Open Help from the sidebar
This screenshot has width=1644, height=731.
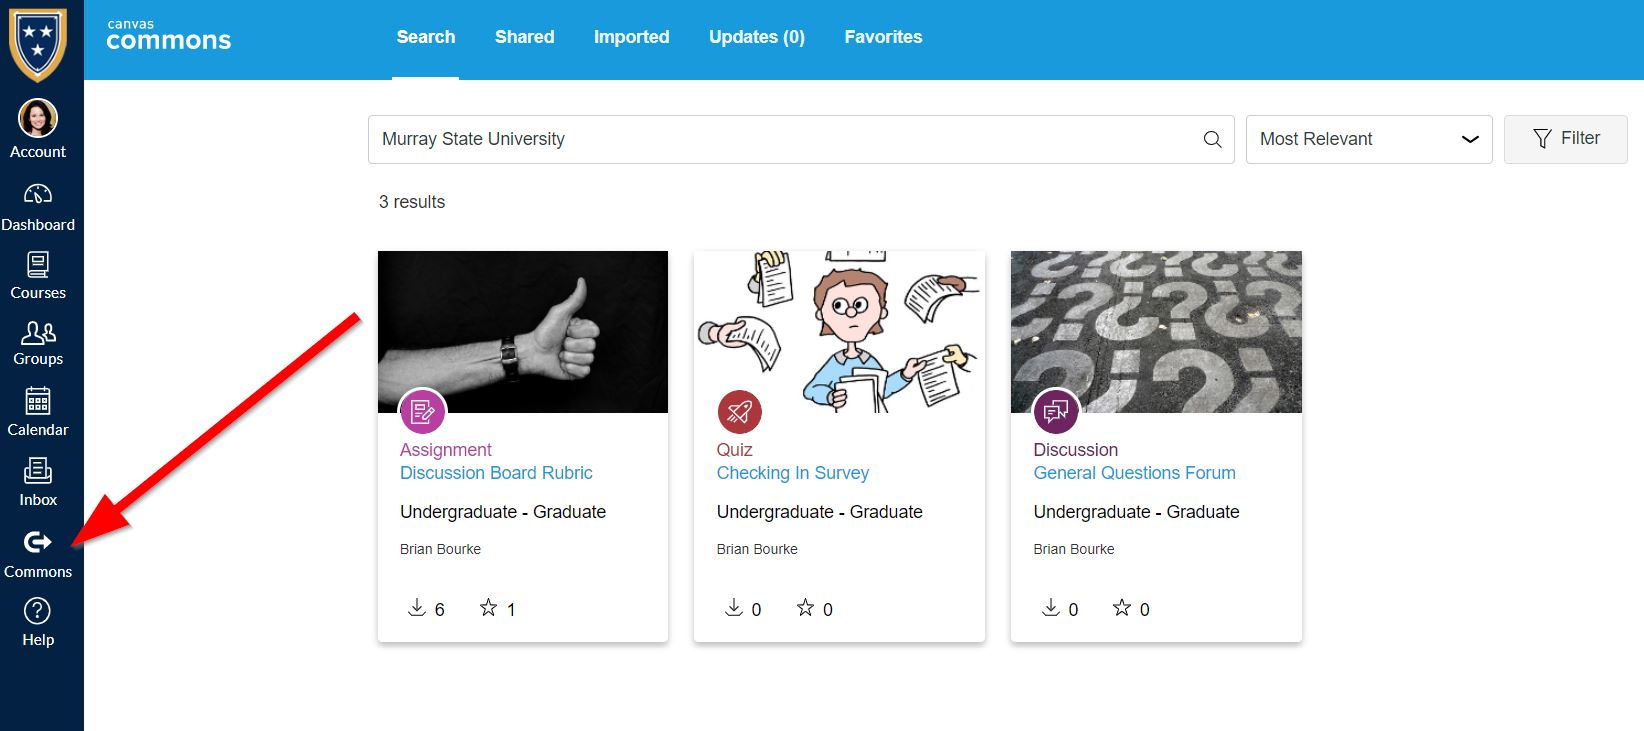coord(38,622)
